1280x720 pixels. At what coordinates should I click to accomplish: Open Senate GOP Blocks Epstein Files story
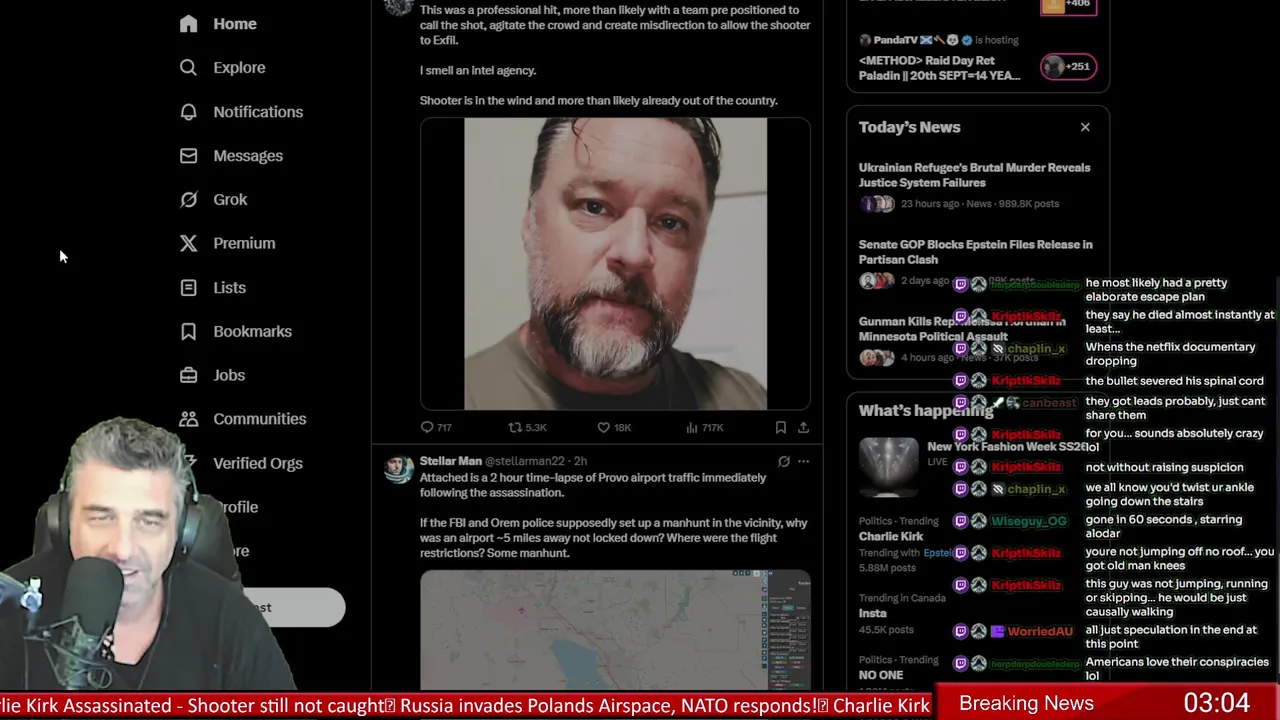point(975,252)
